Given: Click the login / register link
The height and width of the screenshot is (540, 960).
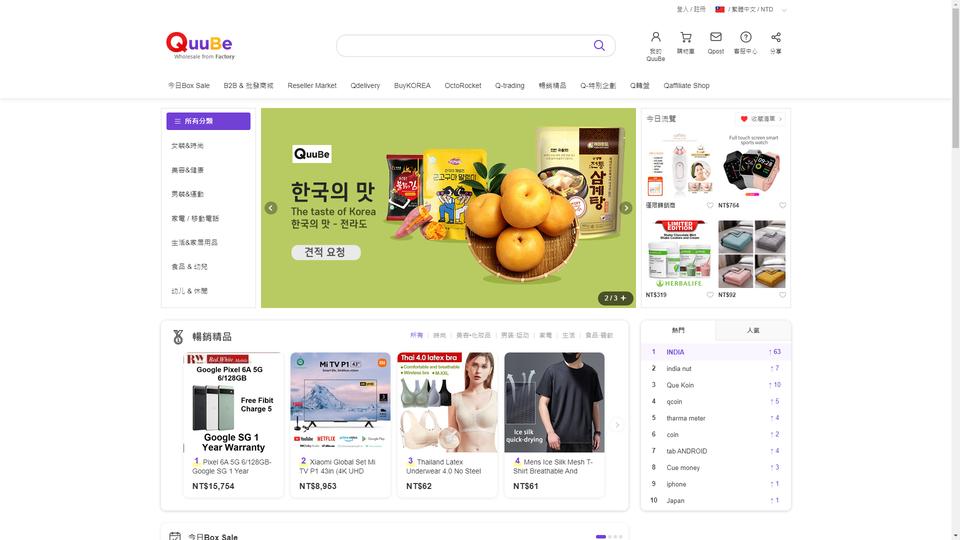Looking at the screenshot, I should (691, 9).
